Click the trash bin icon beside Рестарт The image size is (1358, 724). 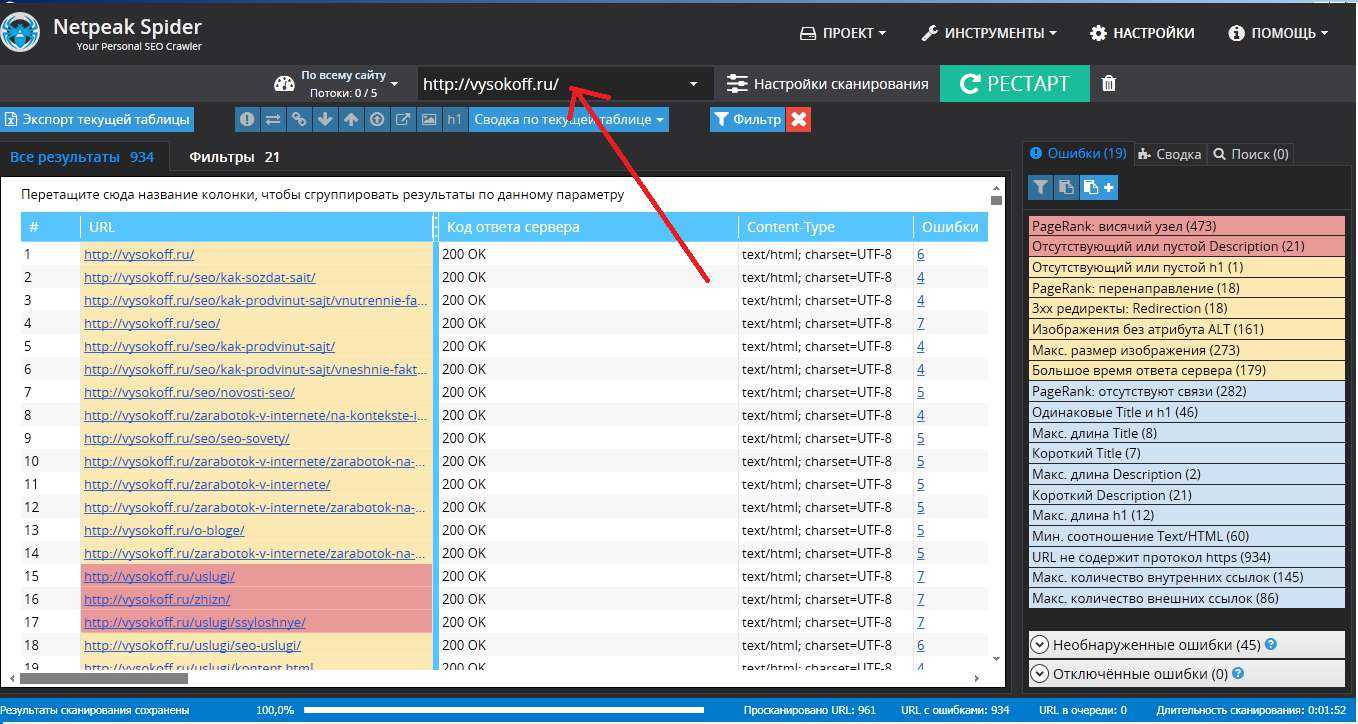click(x=1108, y=84)
